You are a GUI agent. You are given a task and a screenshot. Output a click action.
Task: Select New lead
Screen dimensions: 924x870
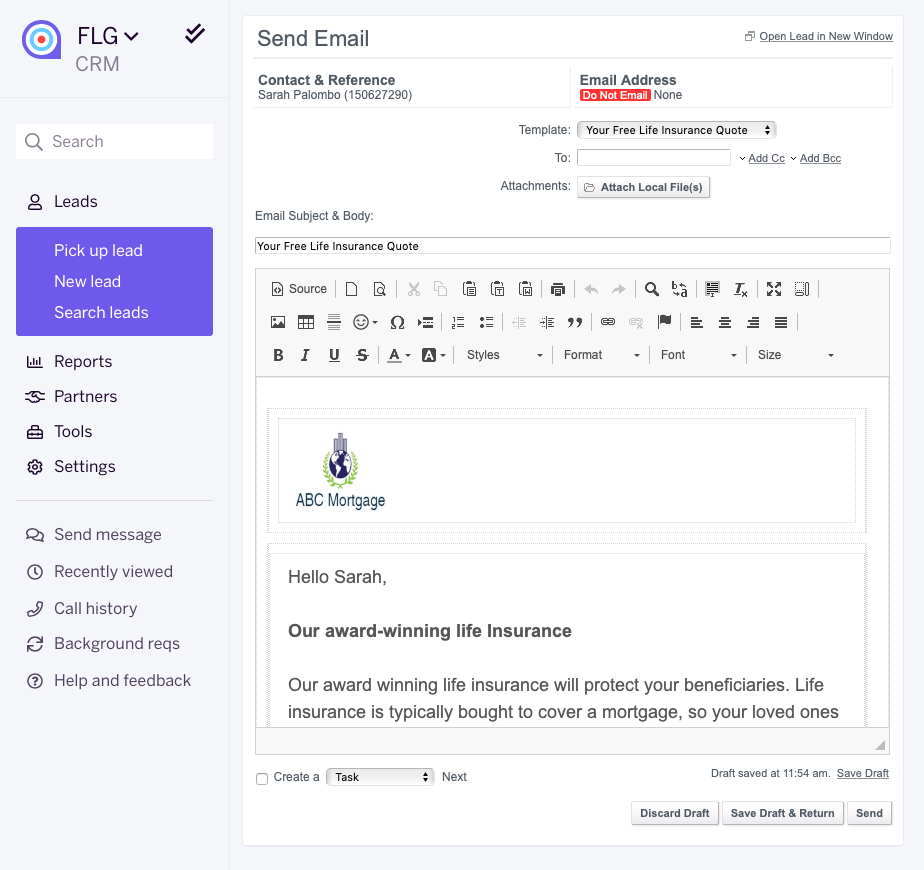click(x=87, y=282)
